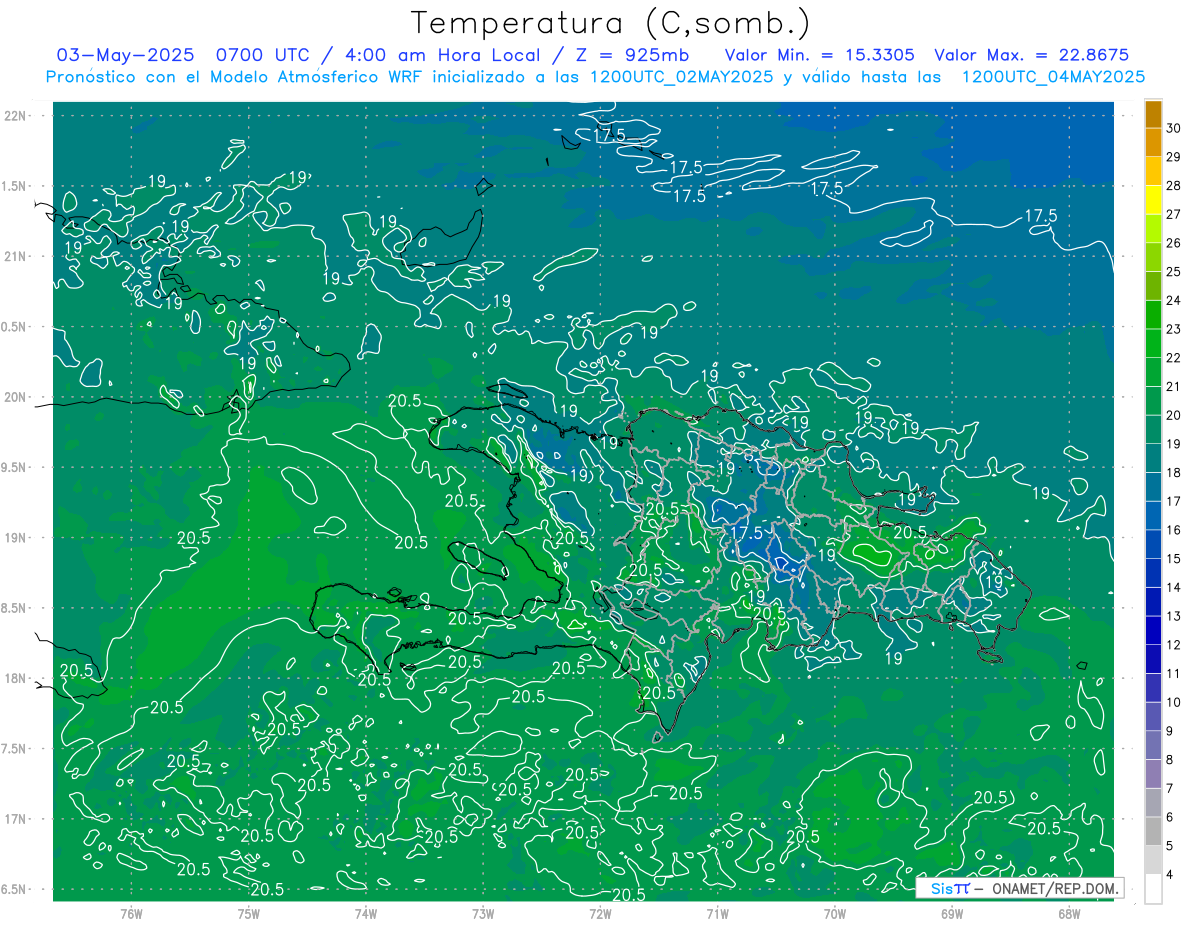Click the "75W" longitude label
This screenshot has width=1200, height=927.
248,913
